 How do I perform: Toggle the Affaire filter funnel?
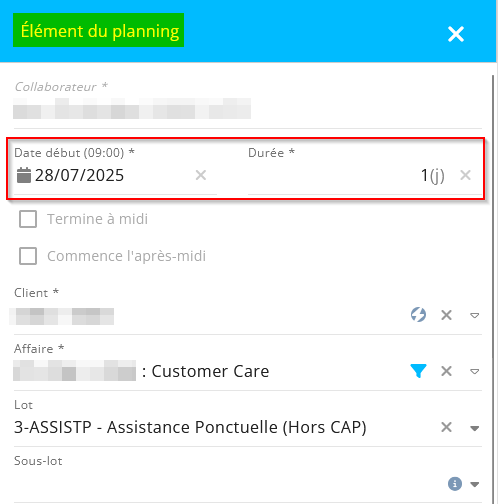pos(418,371)
